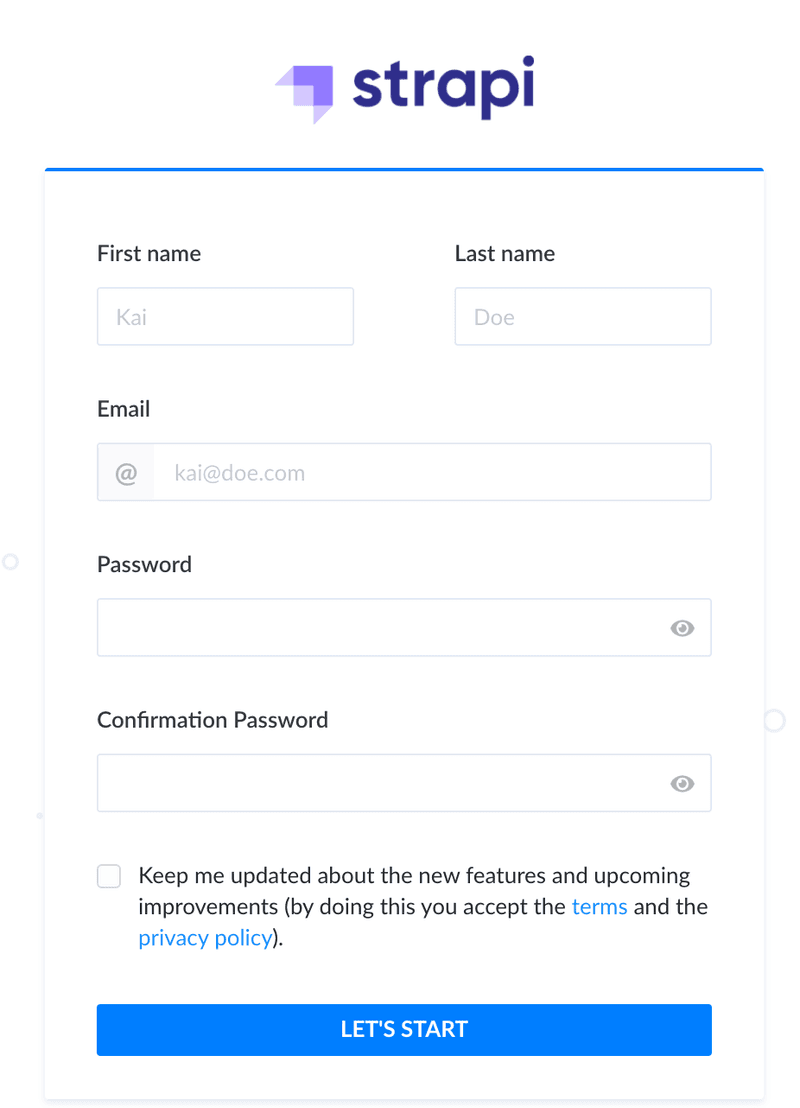Image resolution: width=800 pixels, height=1108 pixels.
Task: Click the @ icon in Email field
Action: click(x=126, y=473)
